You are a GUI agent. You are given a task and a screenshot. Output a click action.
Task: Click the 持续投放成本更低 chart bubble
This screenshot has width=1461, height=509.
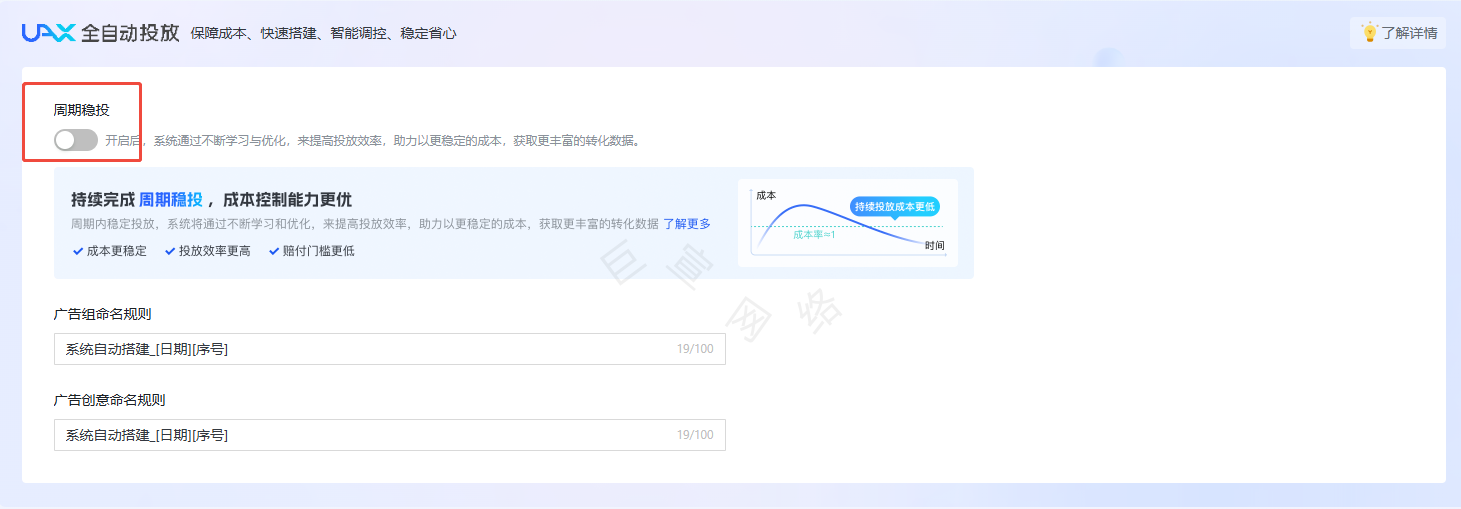[x=895, y=207]
